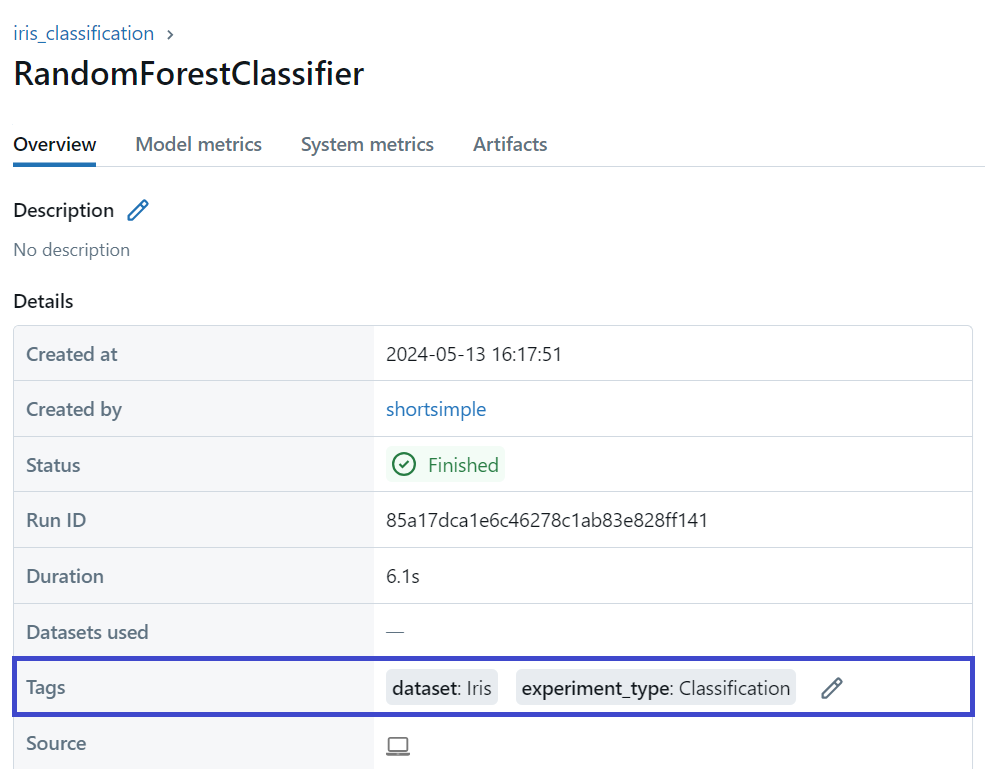Edit the run description with pencil icon
Viewport: 985px width, 769px height.
click(138, 210)
